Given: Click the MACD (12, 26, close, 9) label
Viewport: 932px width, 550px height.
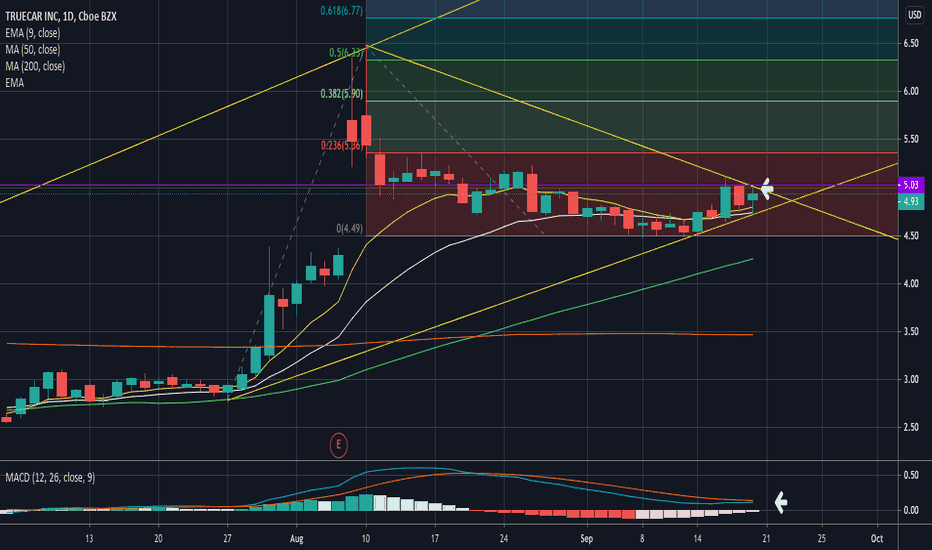Looking at the screenshot, I should (50, 477).
